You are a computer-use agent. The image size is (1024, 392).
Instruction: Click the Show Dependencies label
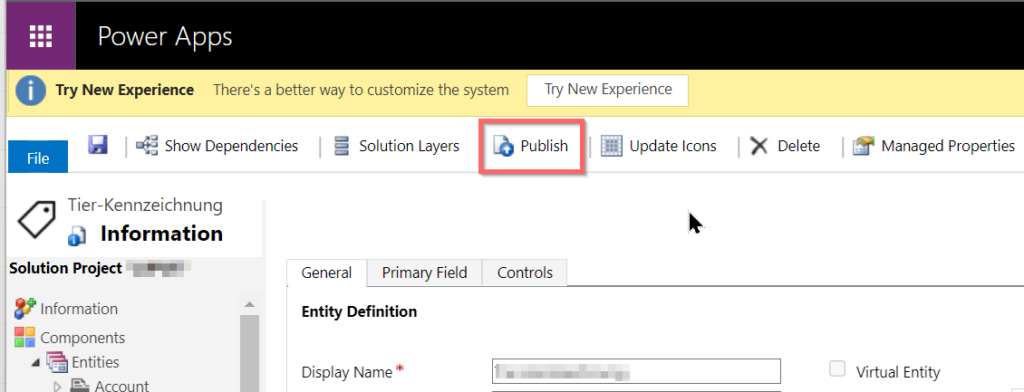pos(231,146)
